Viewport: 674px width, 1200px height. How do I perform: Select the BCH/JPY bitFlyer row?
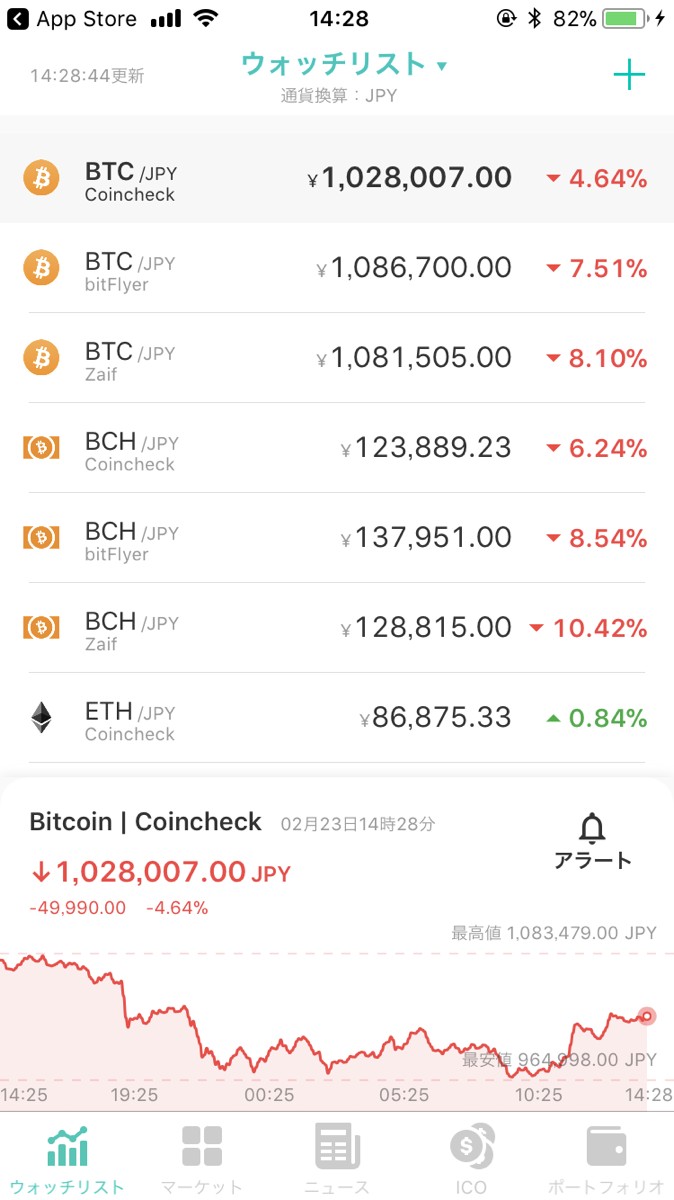pyautogui.click(x=336, y=538)
